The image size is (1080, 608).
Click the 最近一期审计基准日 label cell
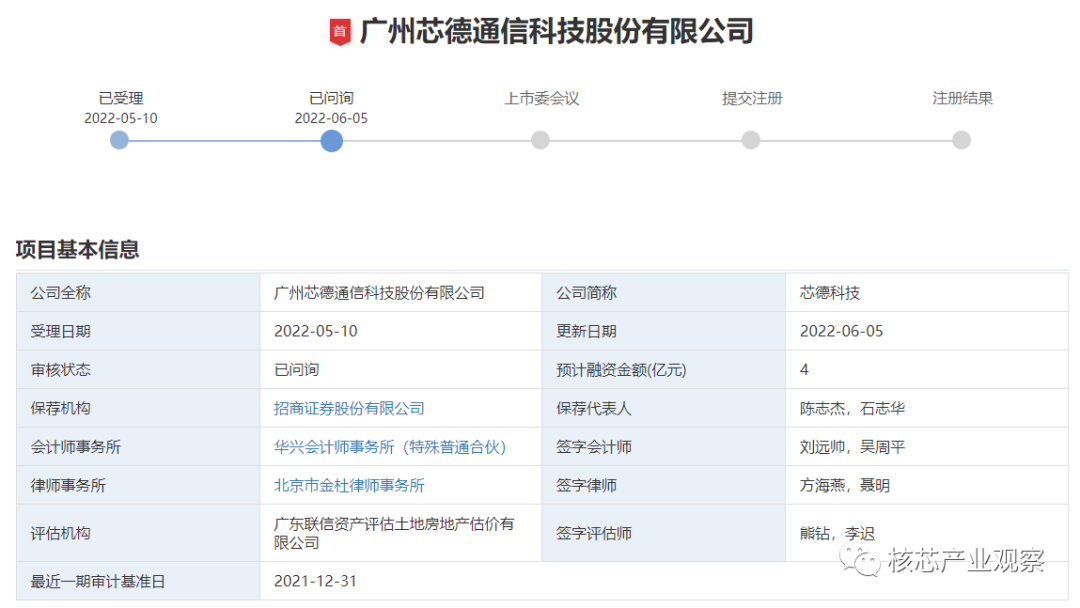click(138, 581)
